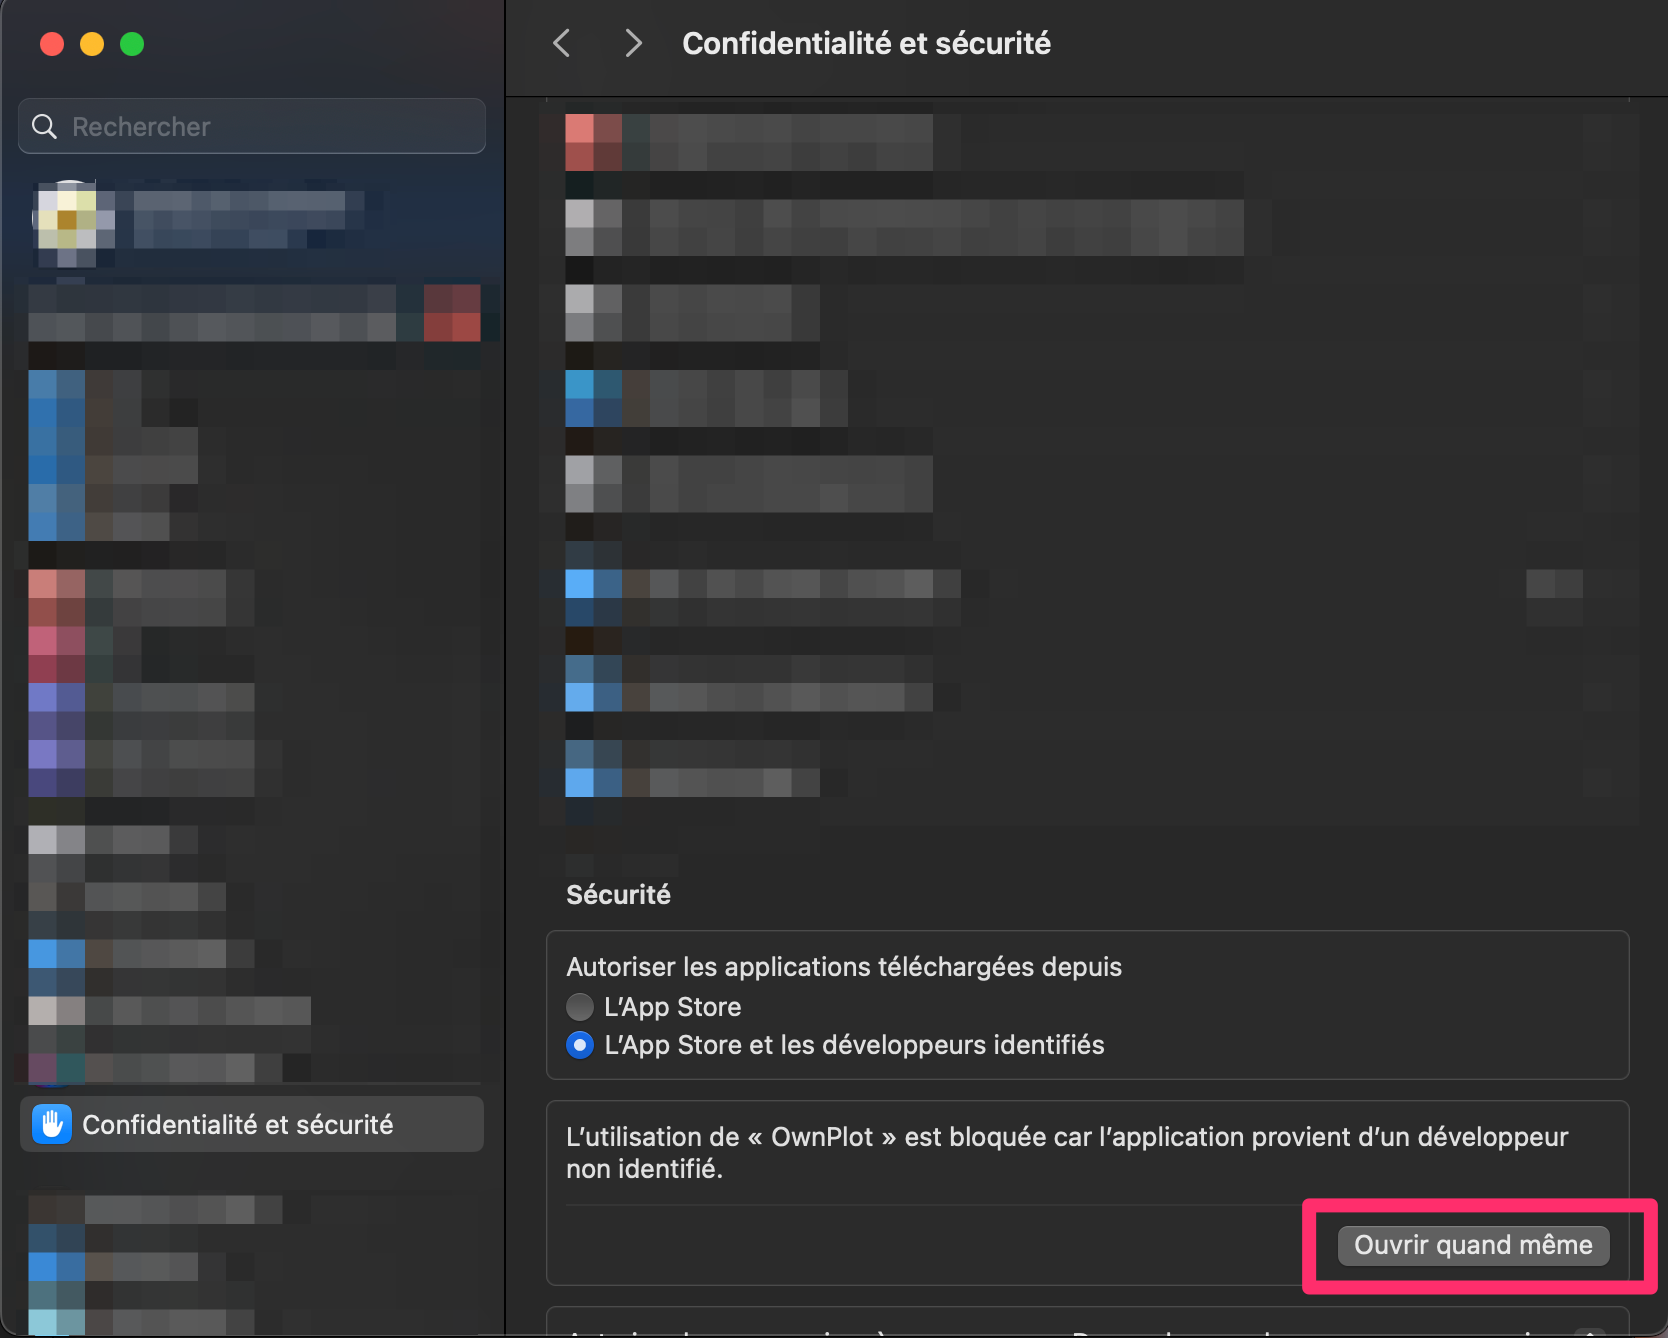Select L'App Store et les développeurs identifiés
Viewport: 1668px width, 1338px height.
[580, 1045]
